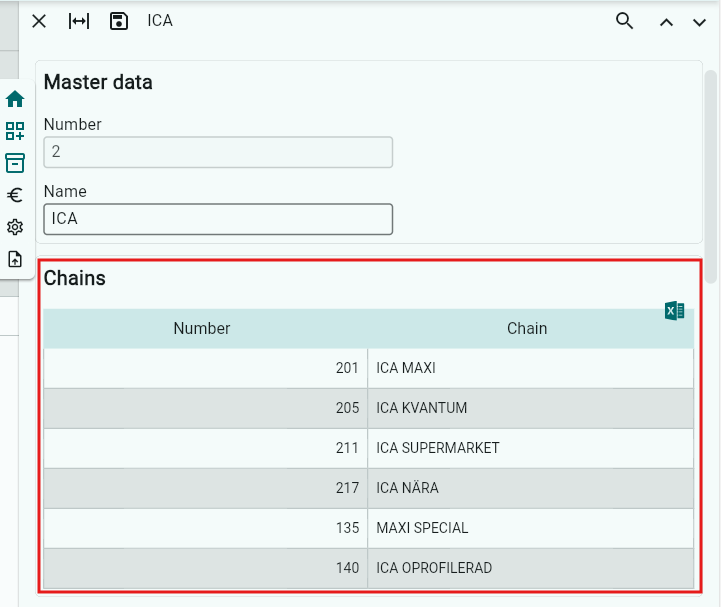Select the ICA NÄRA row
The width and height of the screenshot is (721, 607).
(369, 488)
